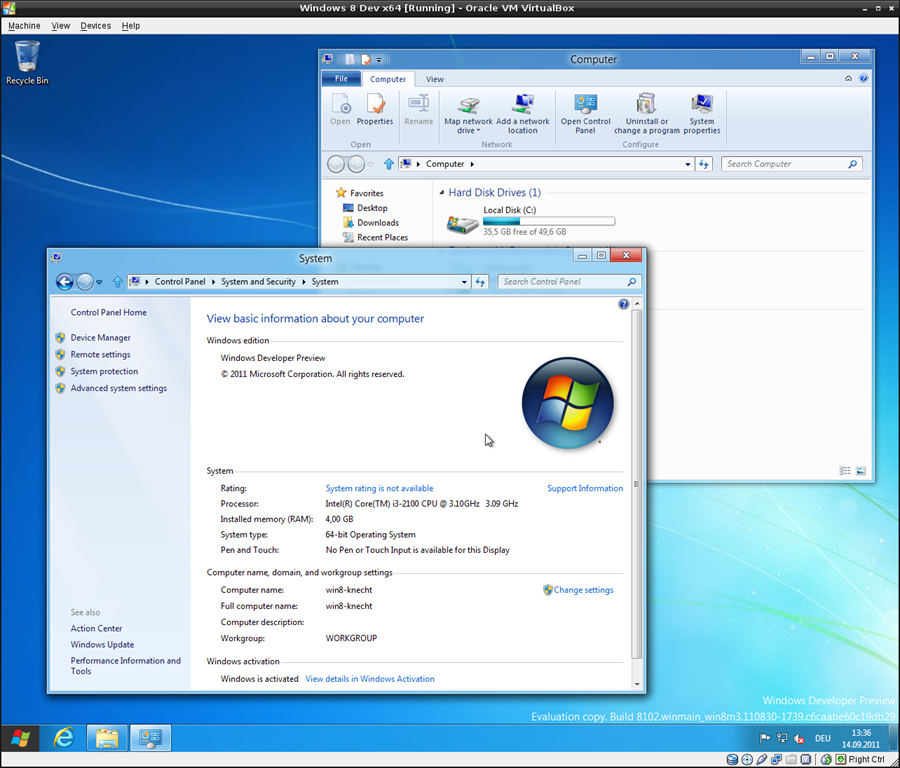Minimize the ribbon in Computer window
Screen dimensions: 900x768
click(848, 79)
